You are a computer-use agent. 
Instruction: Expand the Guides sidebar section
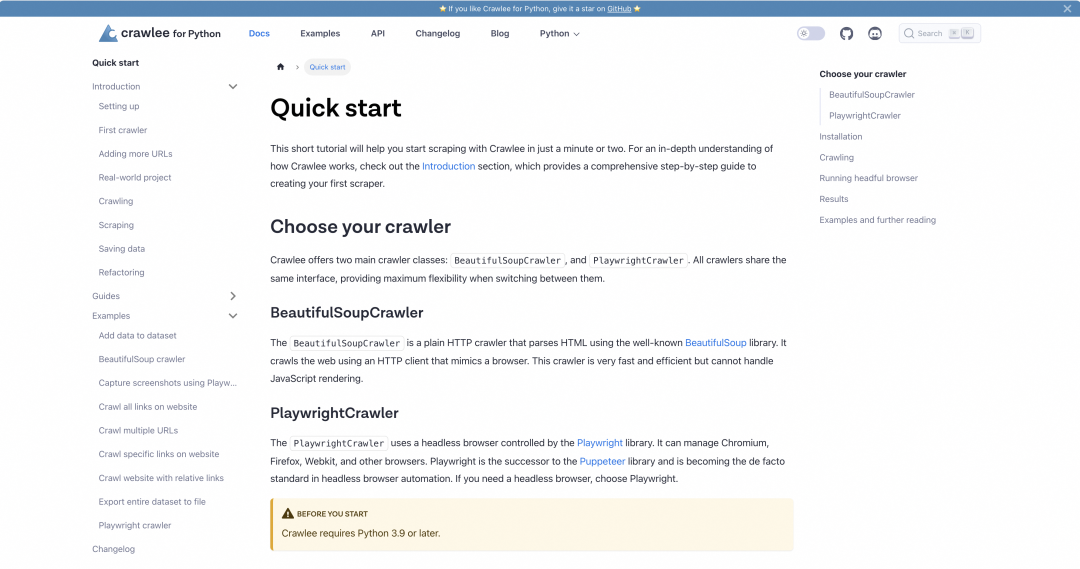233,296
